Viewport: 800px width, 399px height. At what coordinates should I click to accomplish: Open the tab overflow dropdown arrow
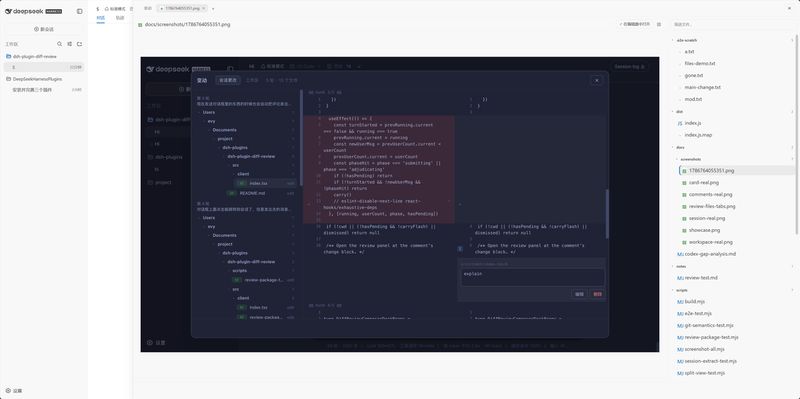pos(213,8)
